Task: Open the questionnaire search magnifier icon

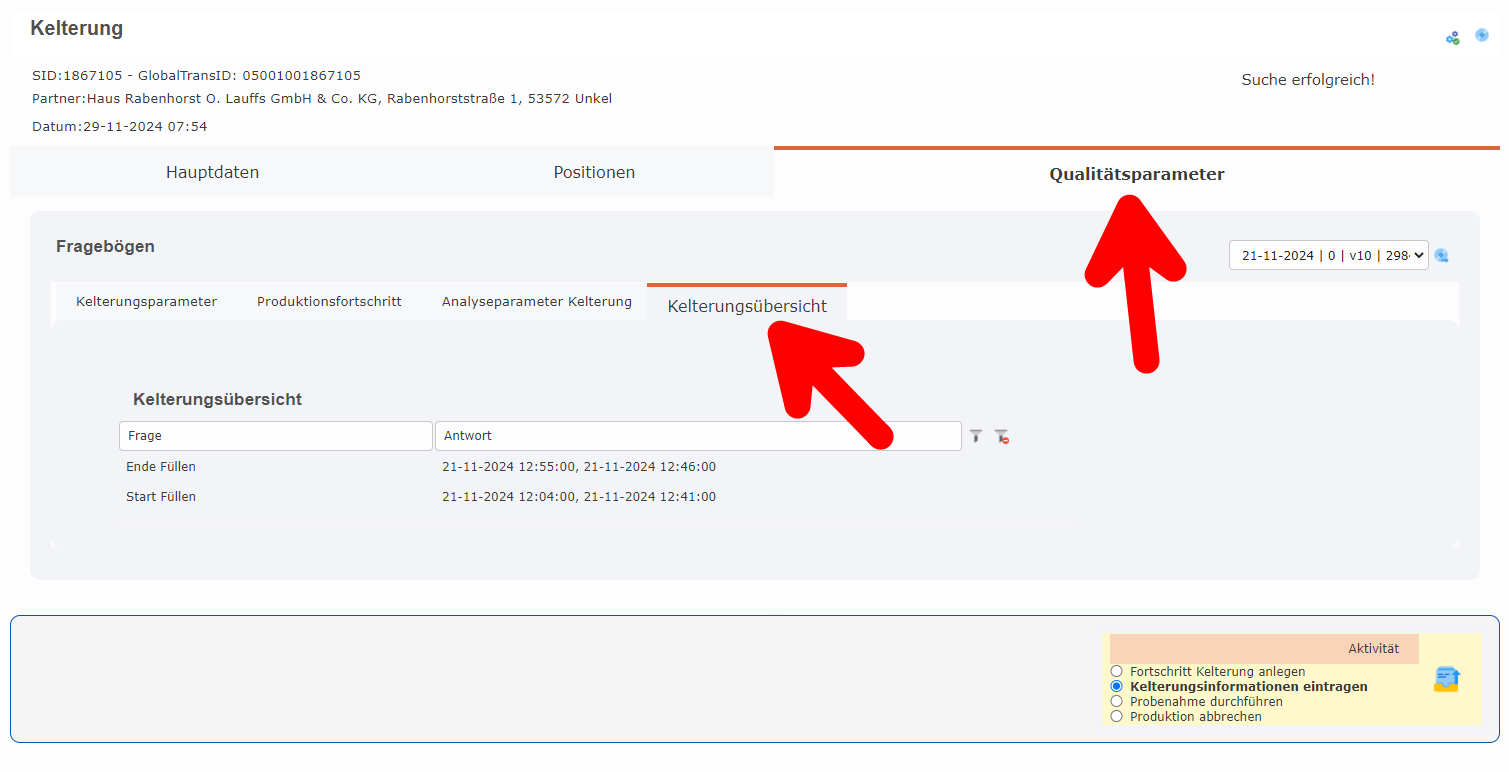Action: coord(1441,255)
